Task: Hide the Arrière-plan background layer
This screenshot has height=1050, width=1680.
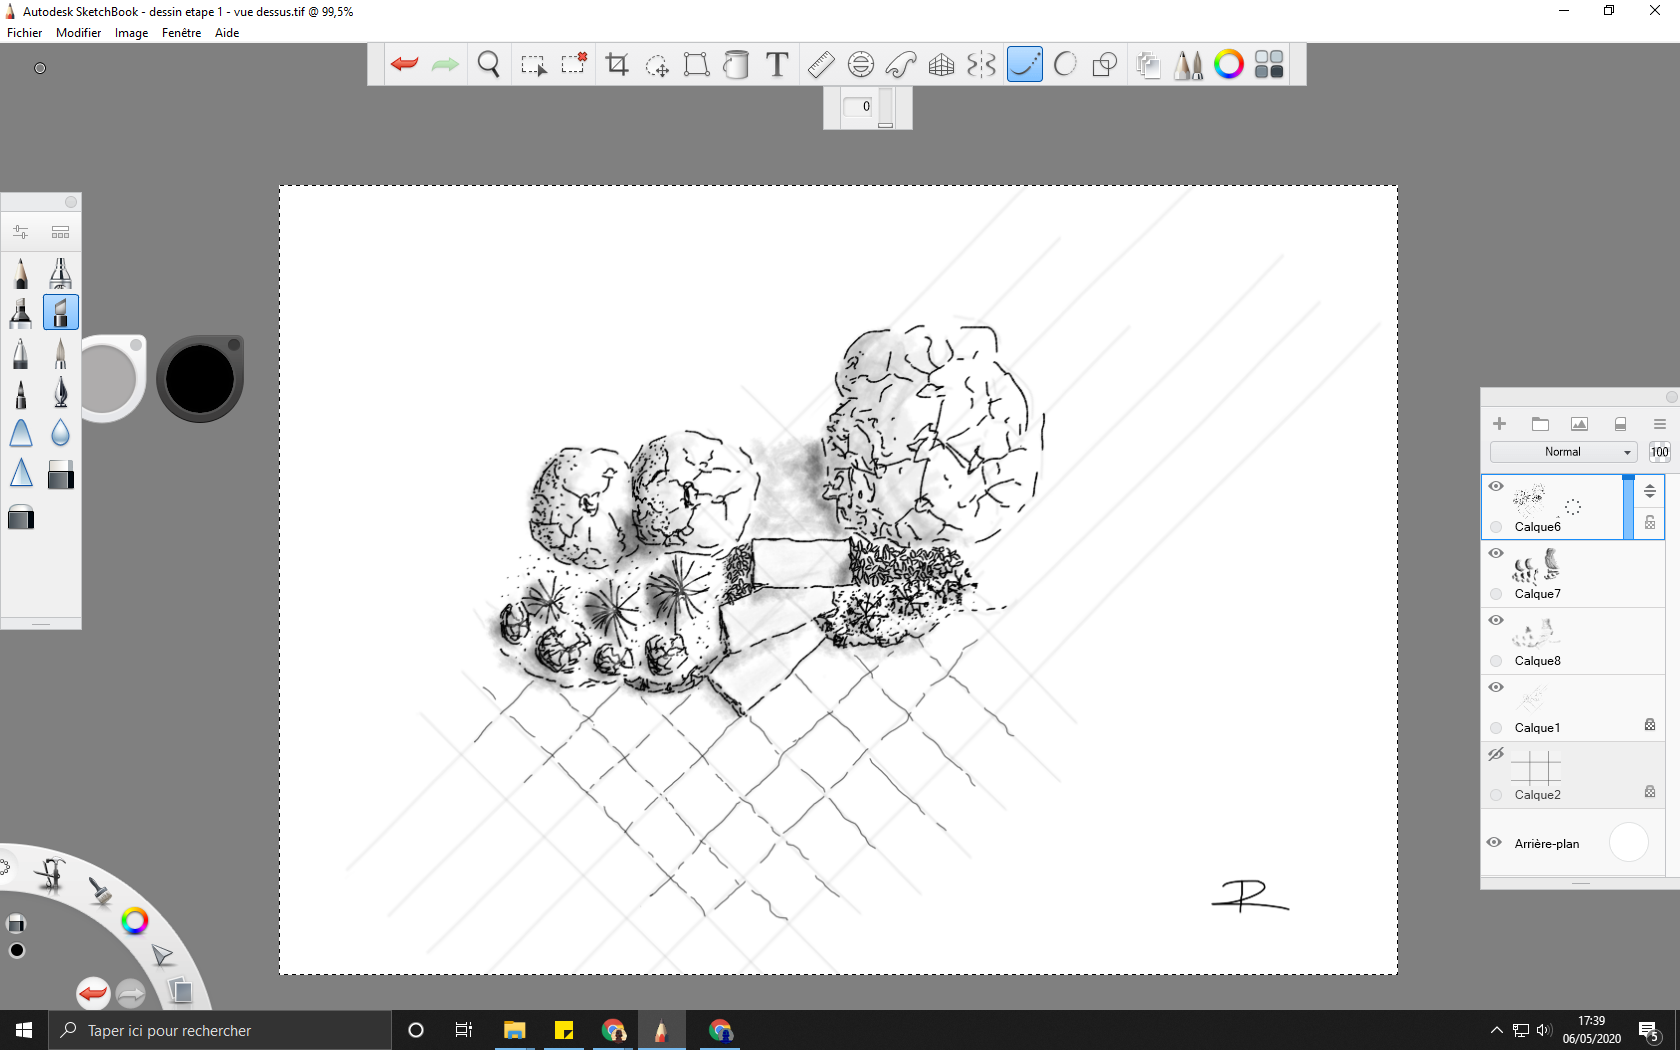Action: [x=1494, y=842]
